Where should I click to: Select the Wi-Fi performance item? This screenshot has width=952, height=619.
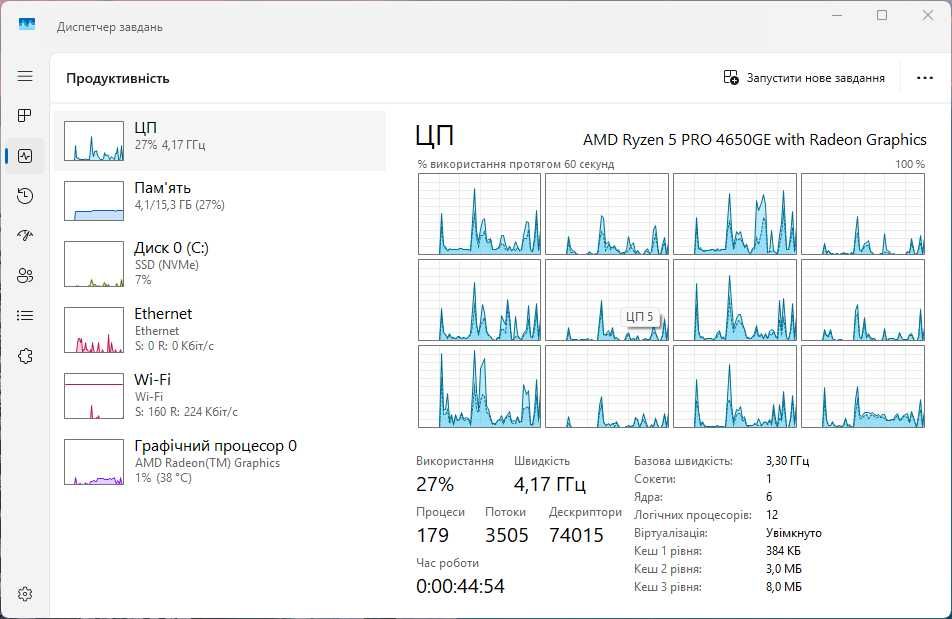219,395
